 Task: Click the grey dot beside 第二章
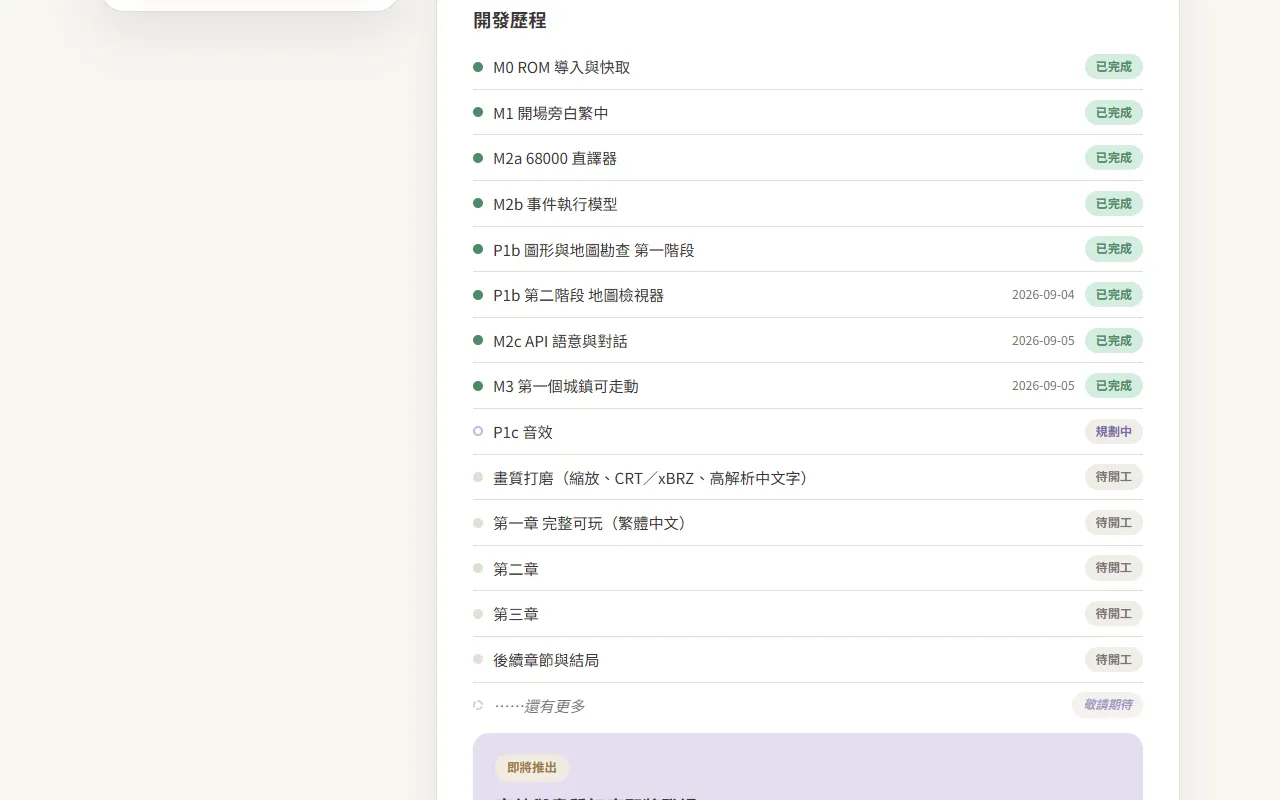[x=478, y=568]
